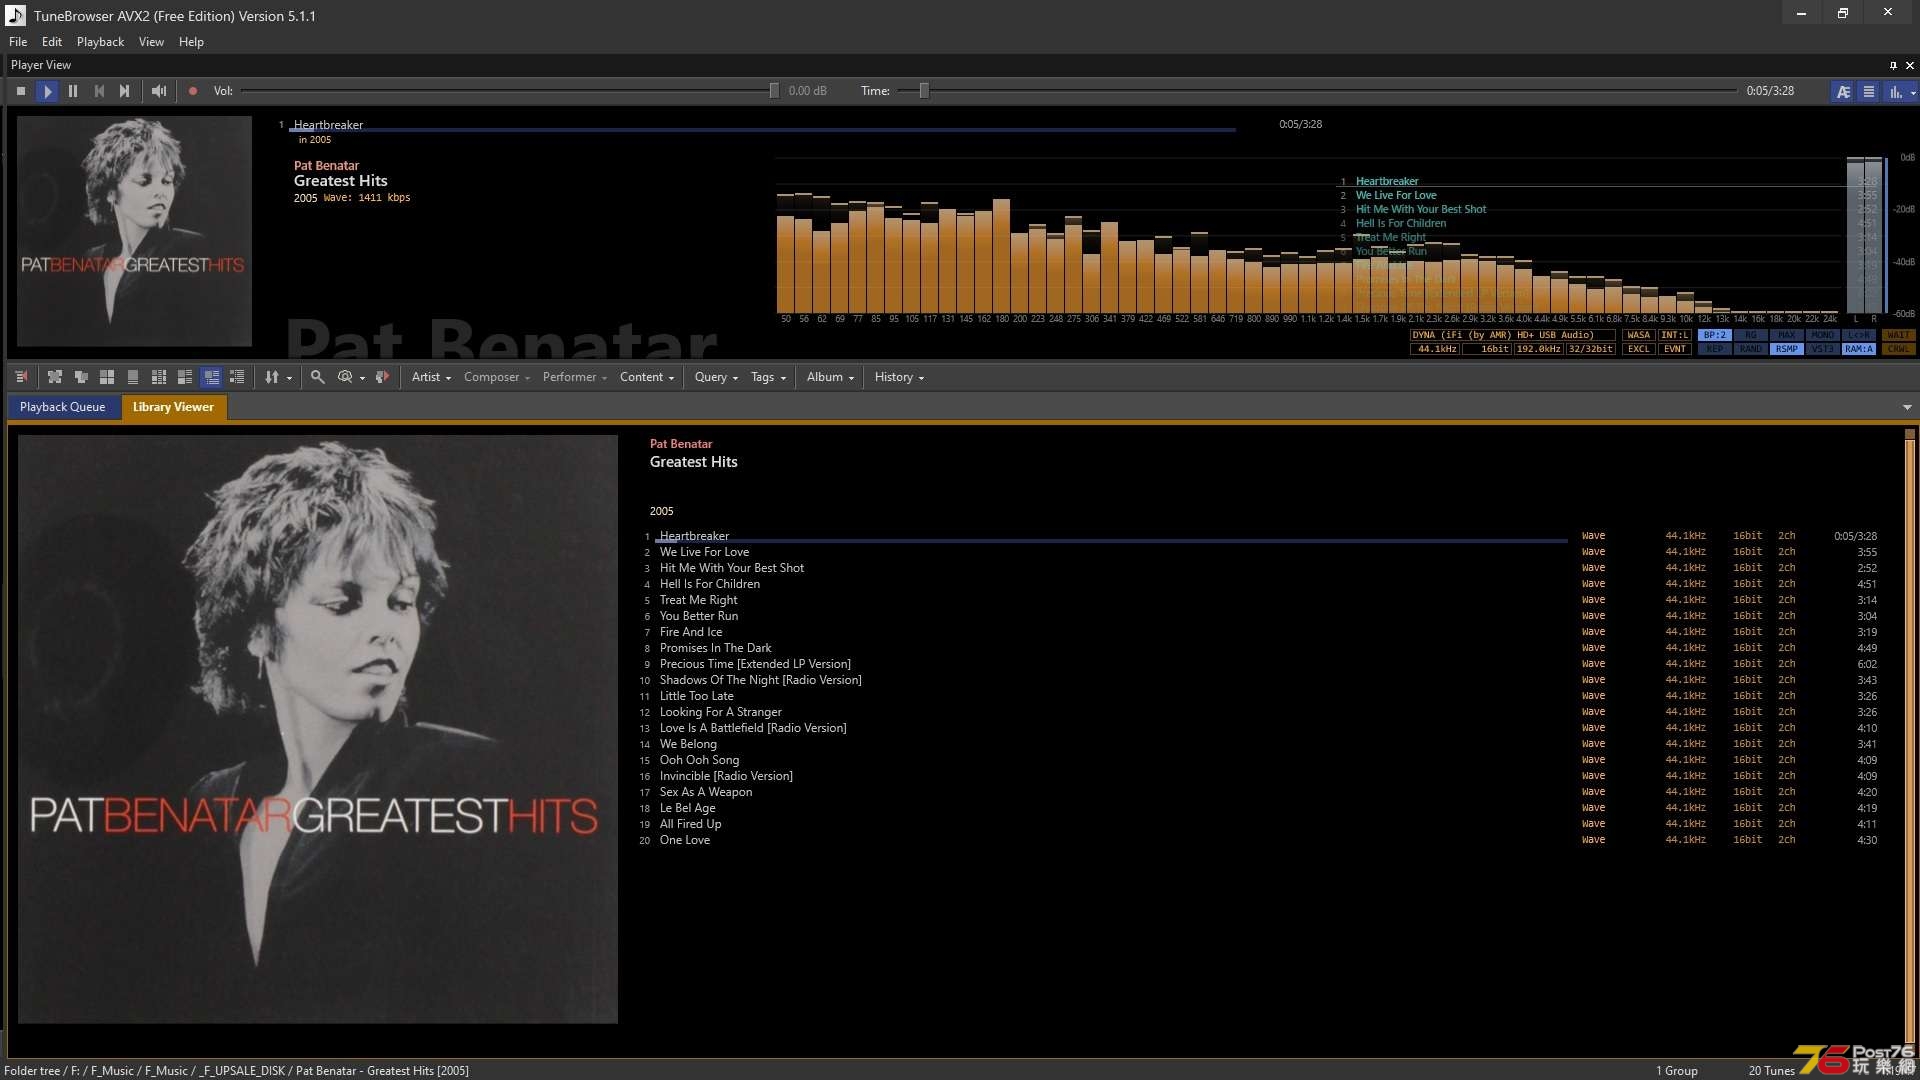
Task: Click the list view icon in player toolbar
Action: pos(1868,91)
